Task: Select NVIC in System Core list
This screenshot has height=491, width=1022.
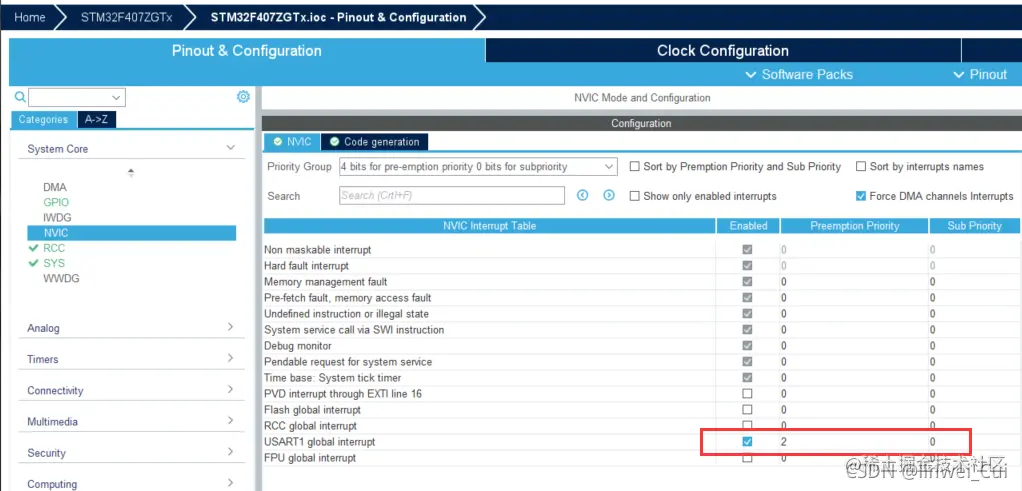Action: pos(132,233)
